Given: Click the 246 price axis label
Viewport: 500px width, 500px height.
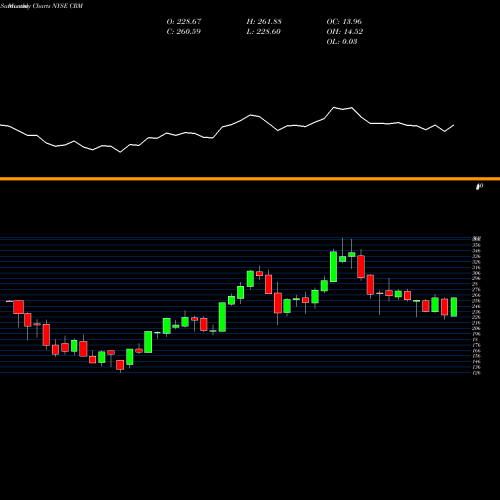Looking at the screenshot, I should pos(477,306).
